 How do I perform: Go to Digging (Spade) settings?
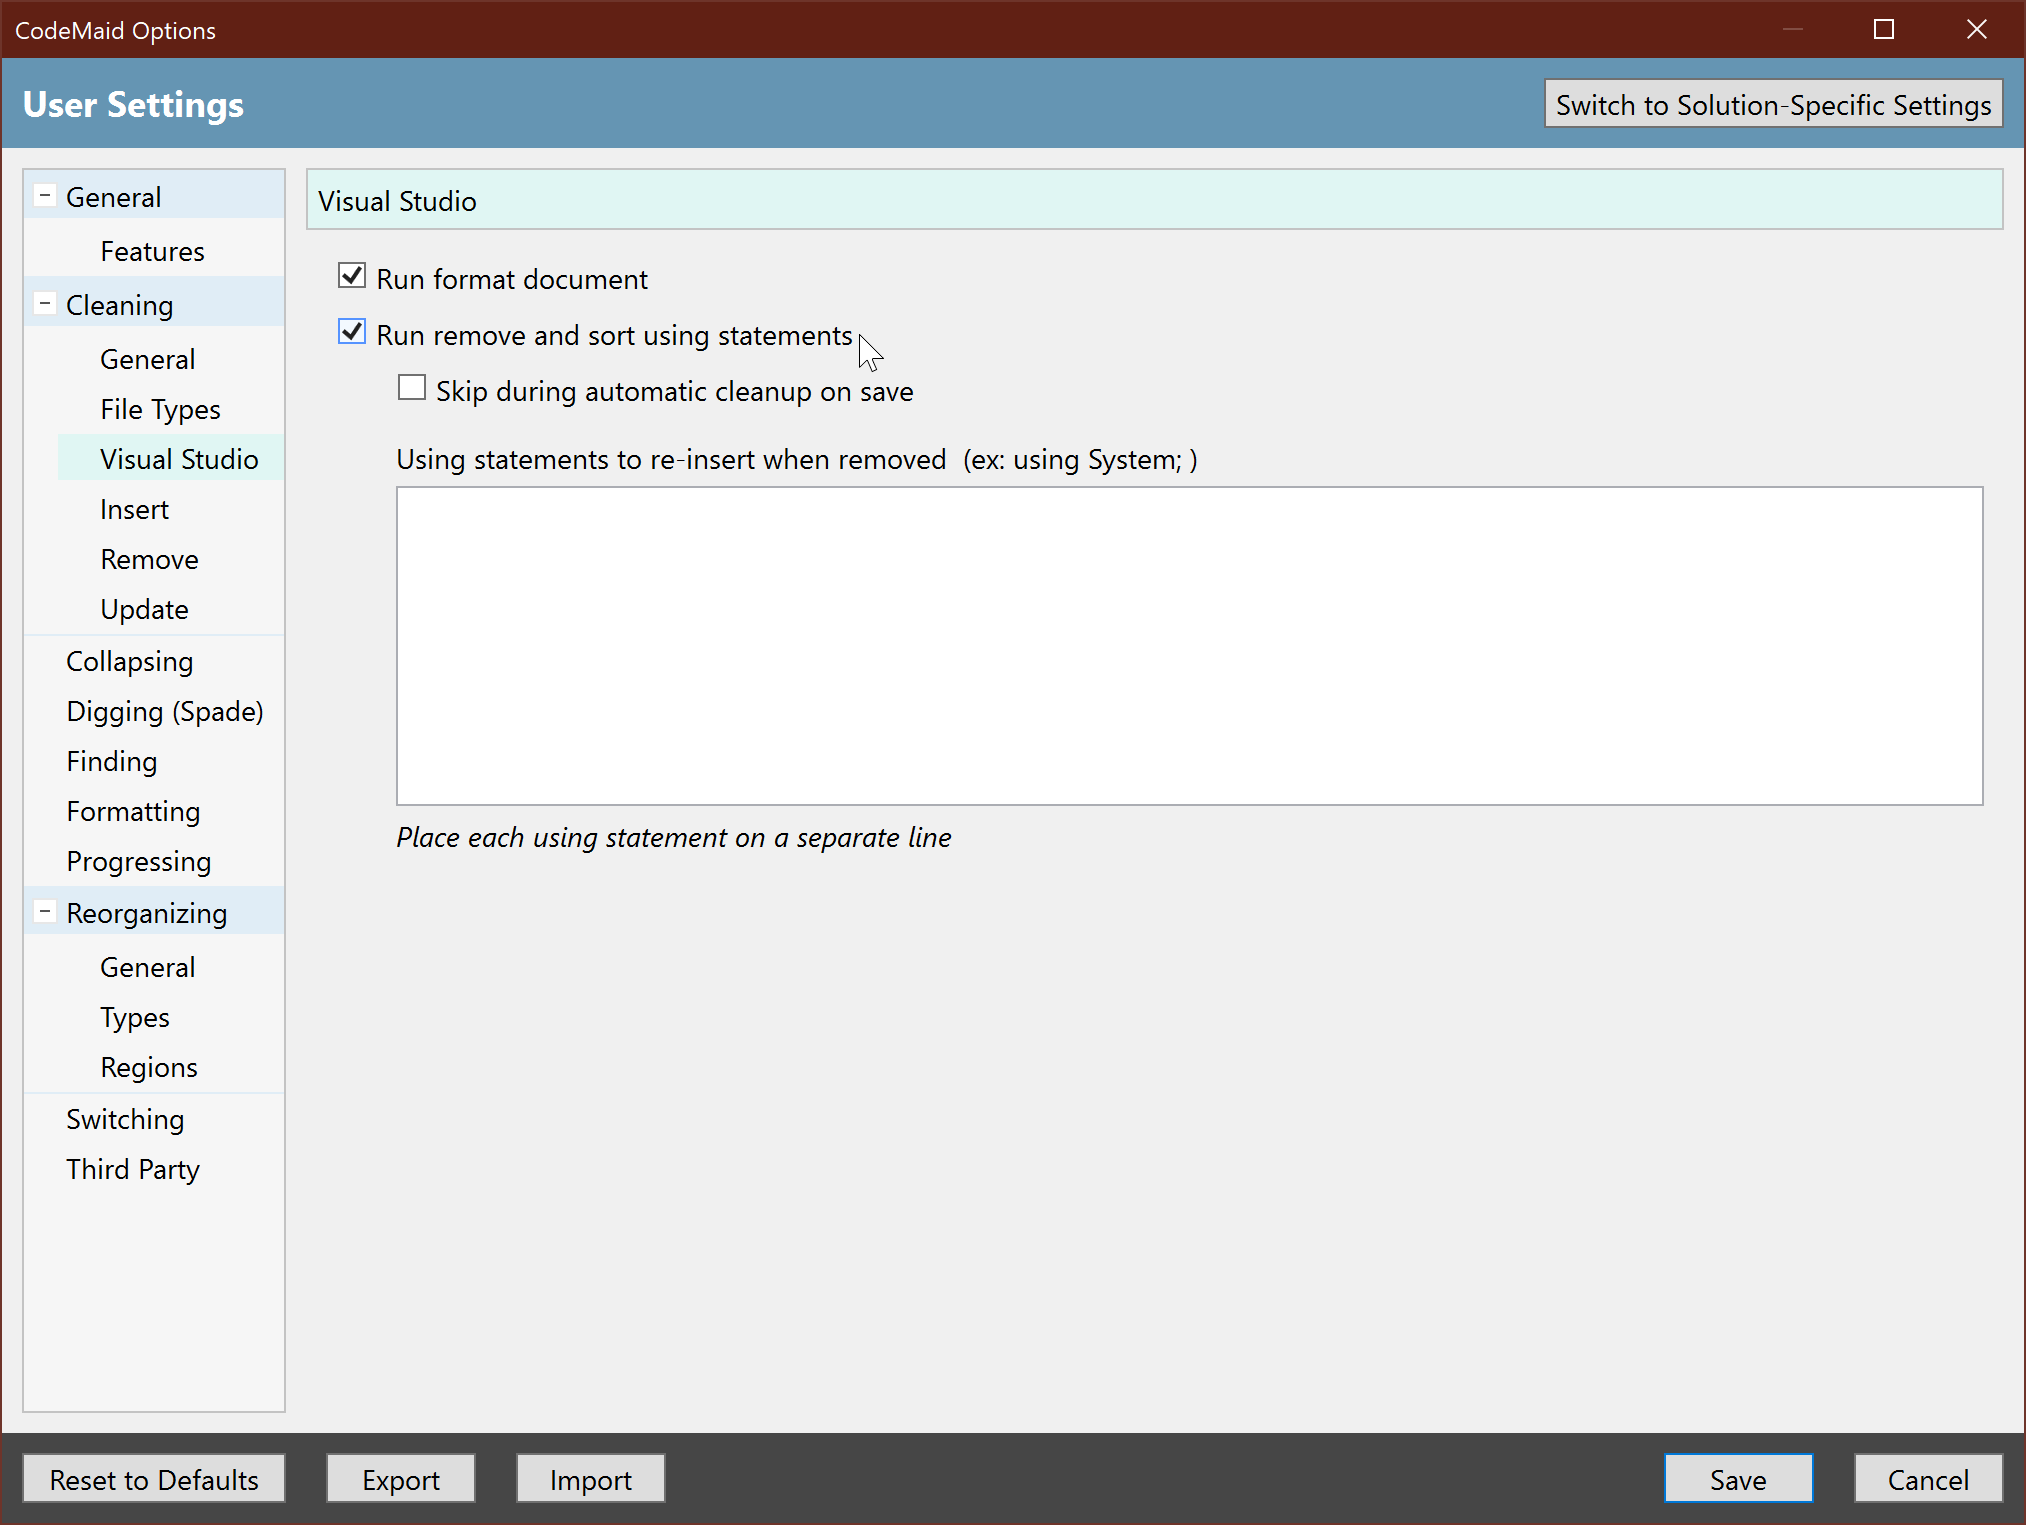[x=165, y=711]
